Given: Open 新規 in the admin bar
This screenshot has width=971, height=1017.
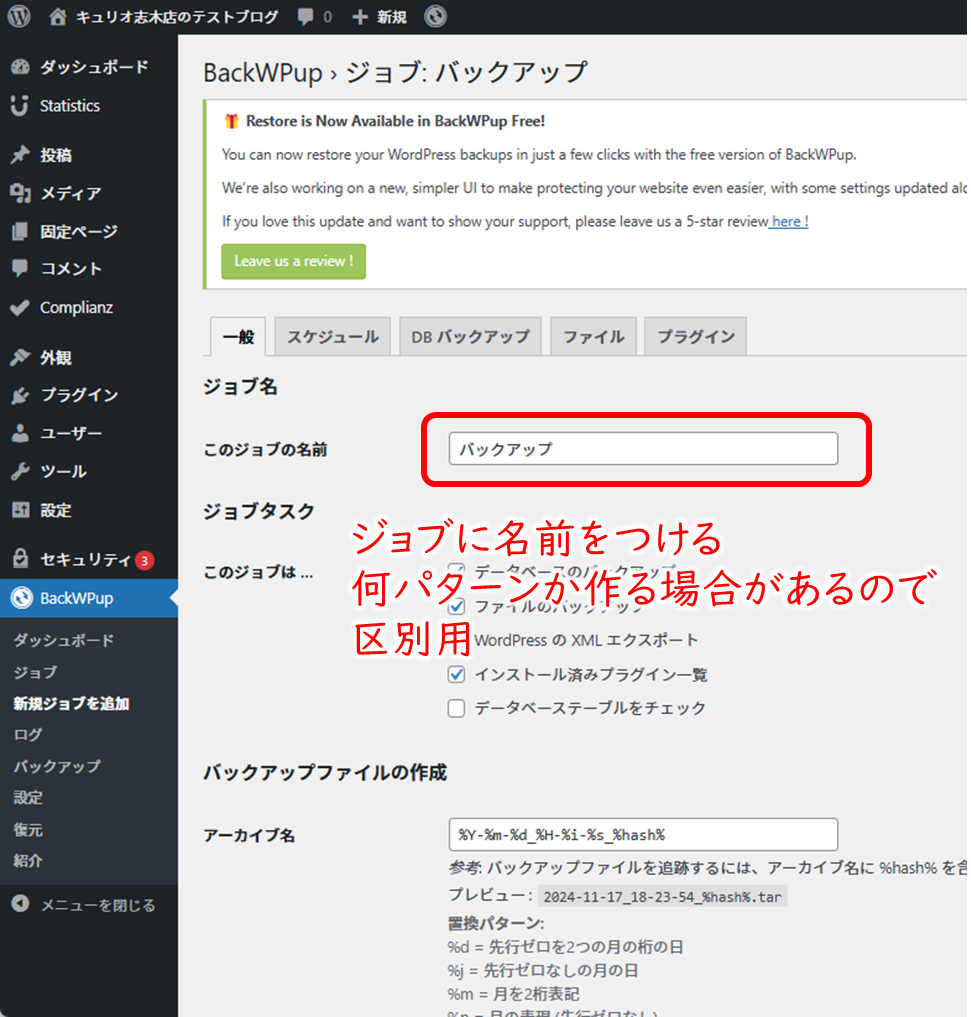Looking at the screenshot, I should (392, 17).
